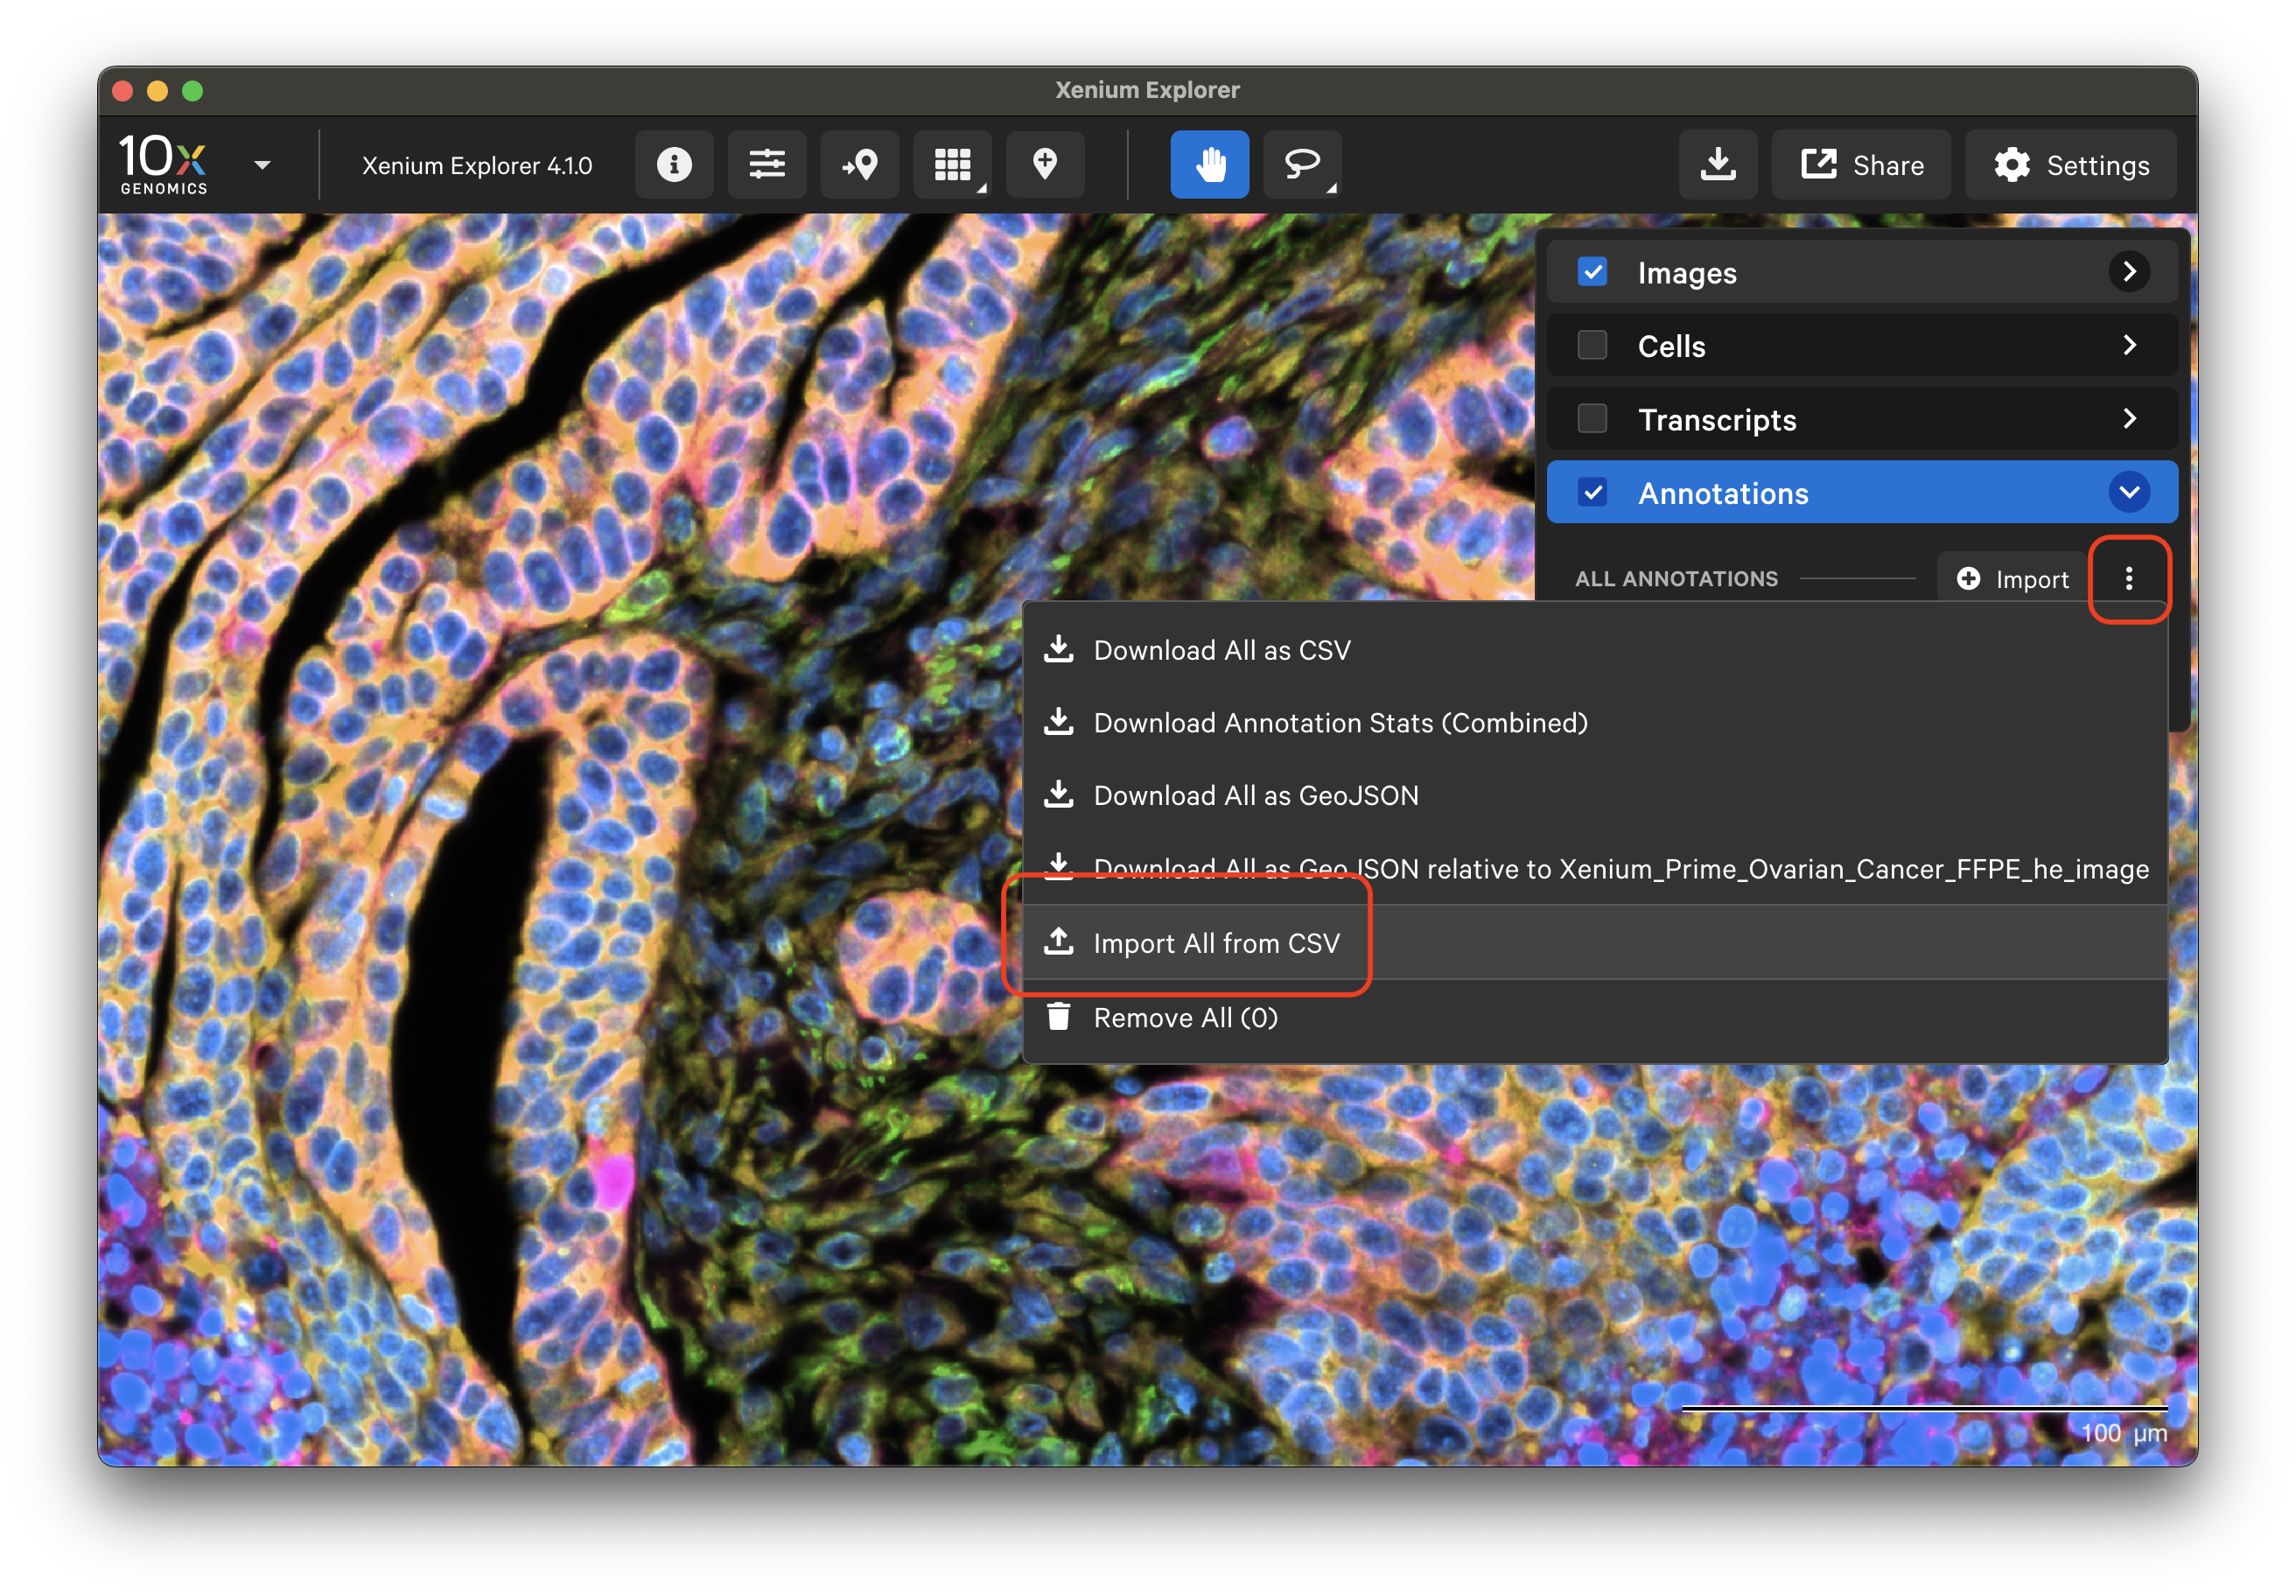Open Settings

click(2071, 164)
